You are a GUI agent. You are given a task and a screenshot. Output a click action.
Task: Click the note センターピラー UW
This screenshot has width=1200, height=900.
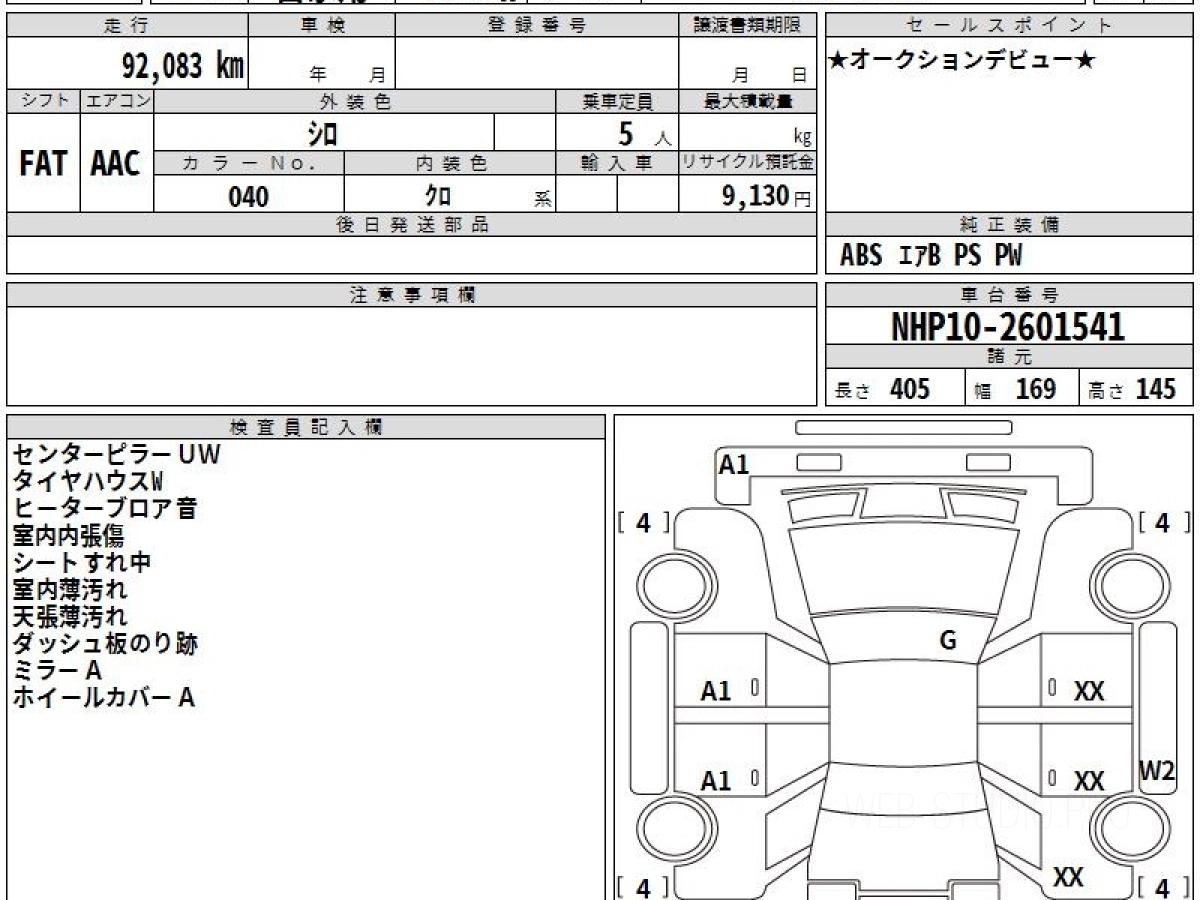(x=115, y=455)
